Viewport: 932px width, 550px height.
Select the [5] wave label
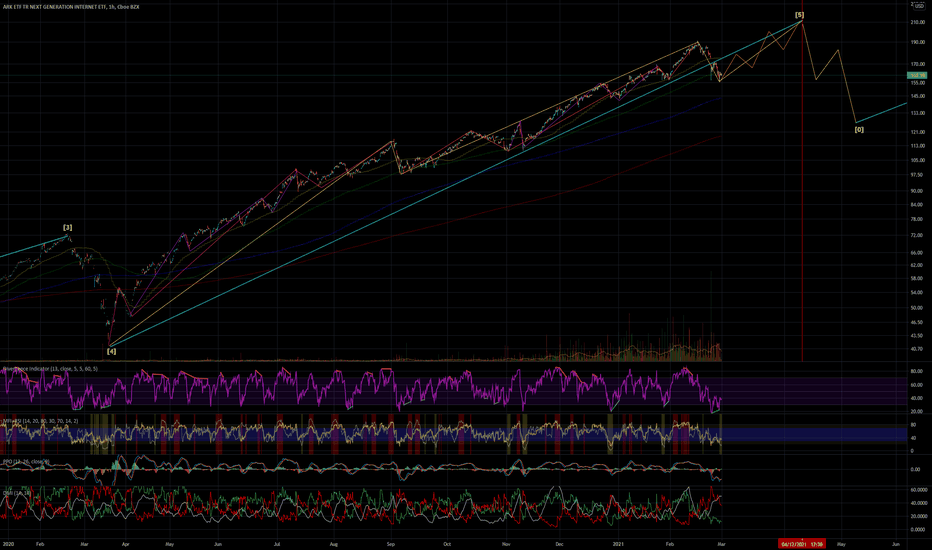point(799,15)
